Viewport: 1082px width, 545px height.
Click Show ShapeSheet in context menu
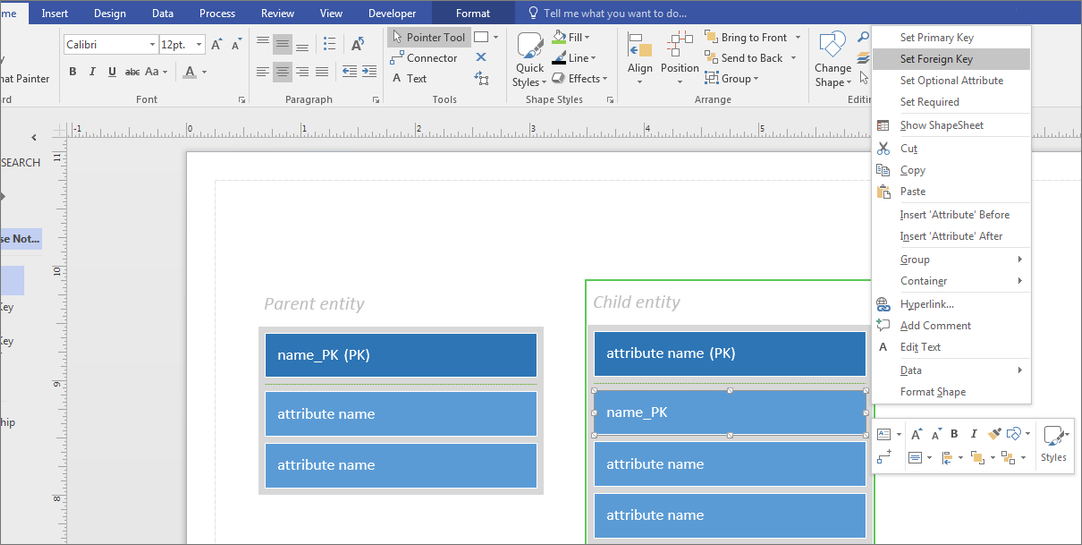(x=941, y=125)
